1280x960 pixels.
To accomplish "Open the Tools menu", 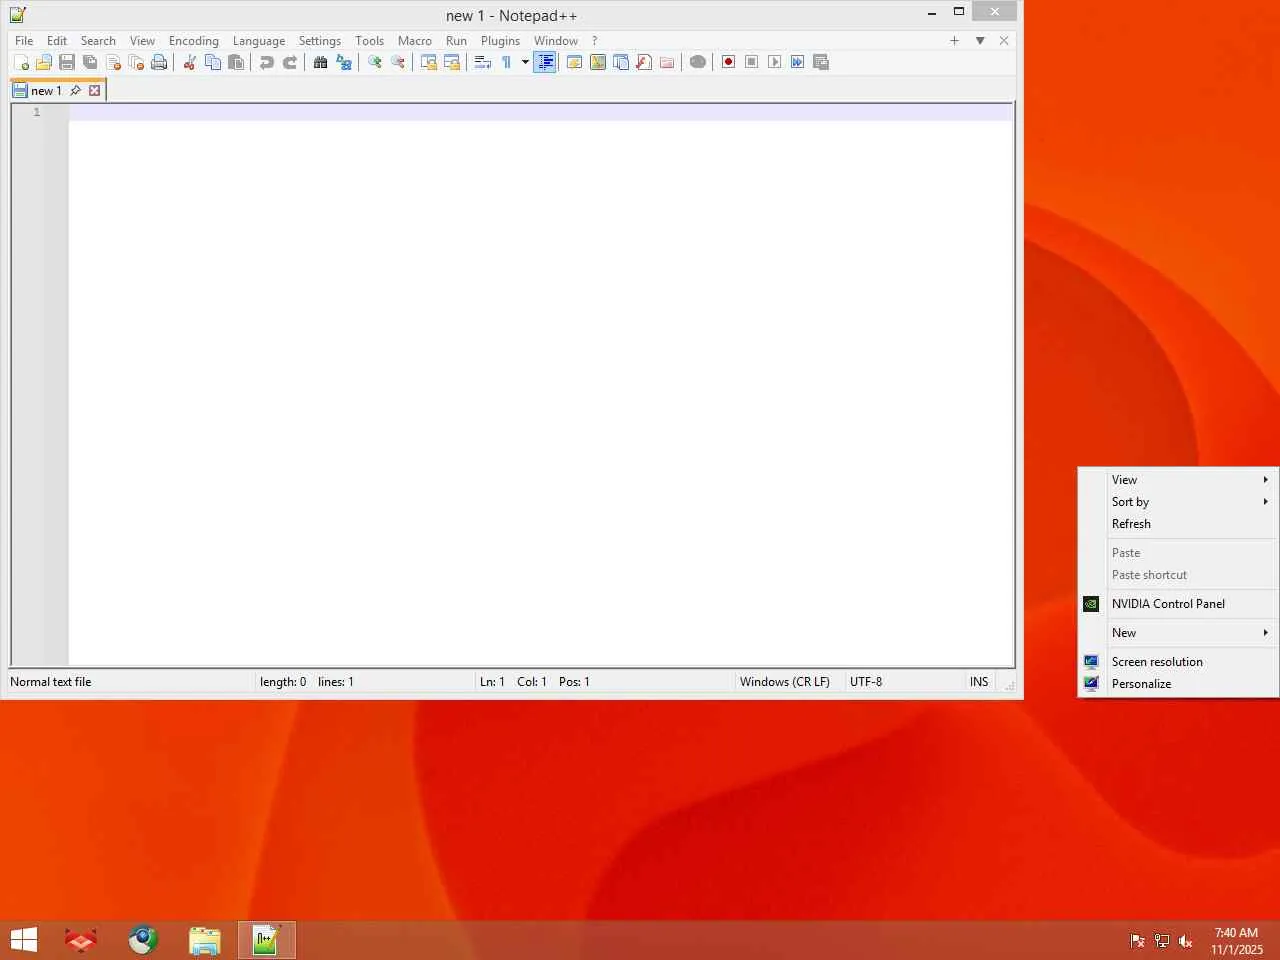I will click(370, 41).
